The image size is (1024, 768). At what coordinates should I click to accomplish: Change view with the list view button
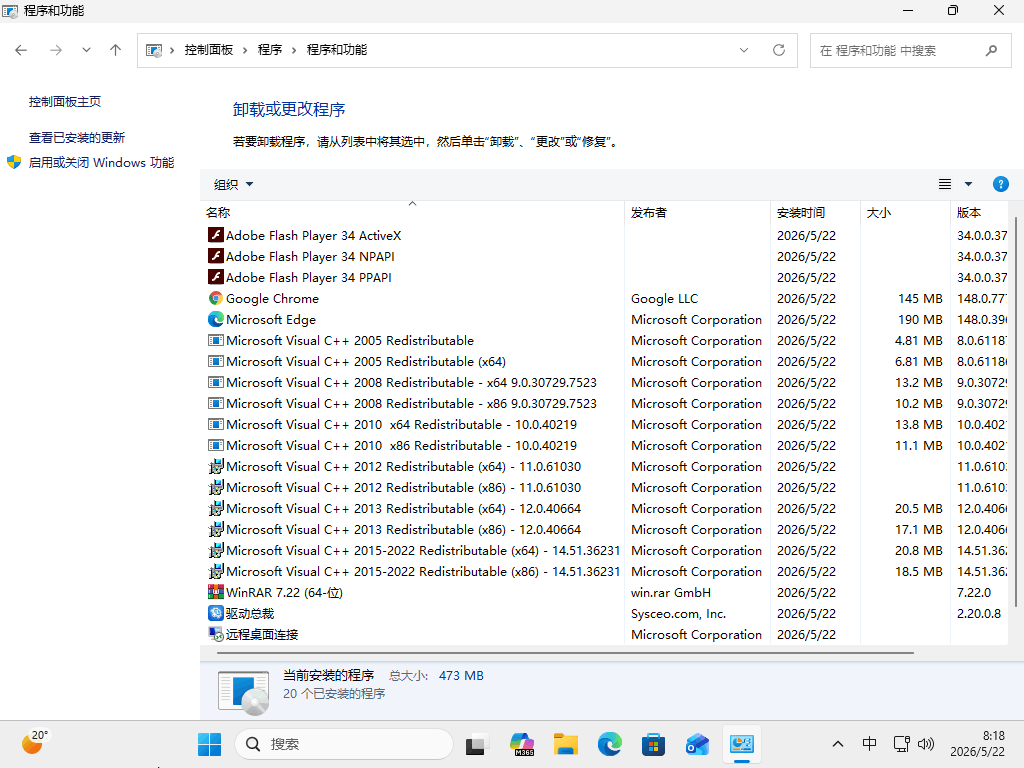(944, 184)
